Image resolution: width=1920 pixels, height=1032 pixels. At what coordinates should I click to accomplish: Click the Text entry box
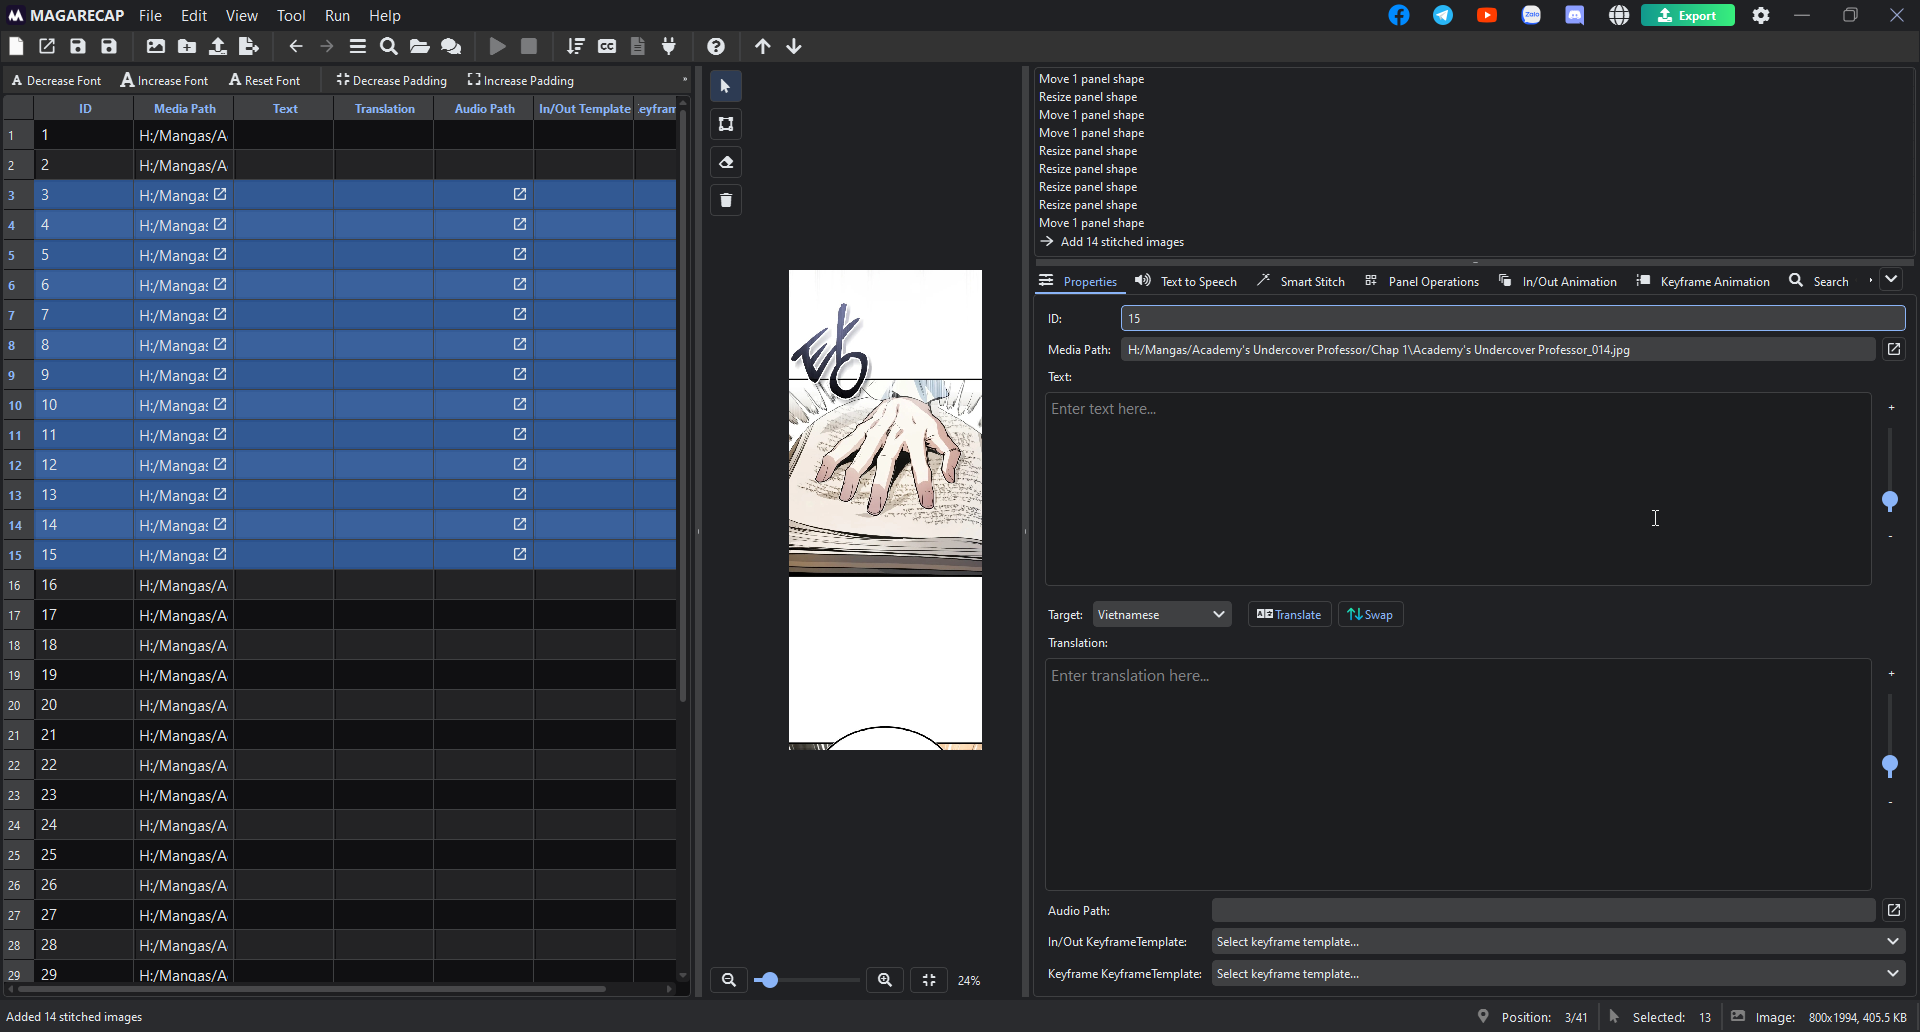(x=1458, y=488)
